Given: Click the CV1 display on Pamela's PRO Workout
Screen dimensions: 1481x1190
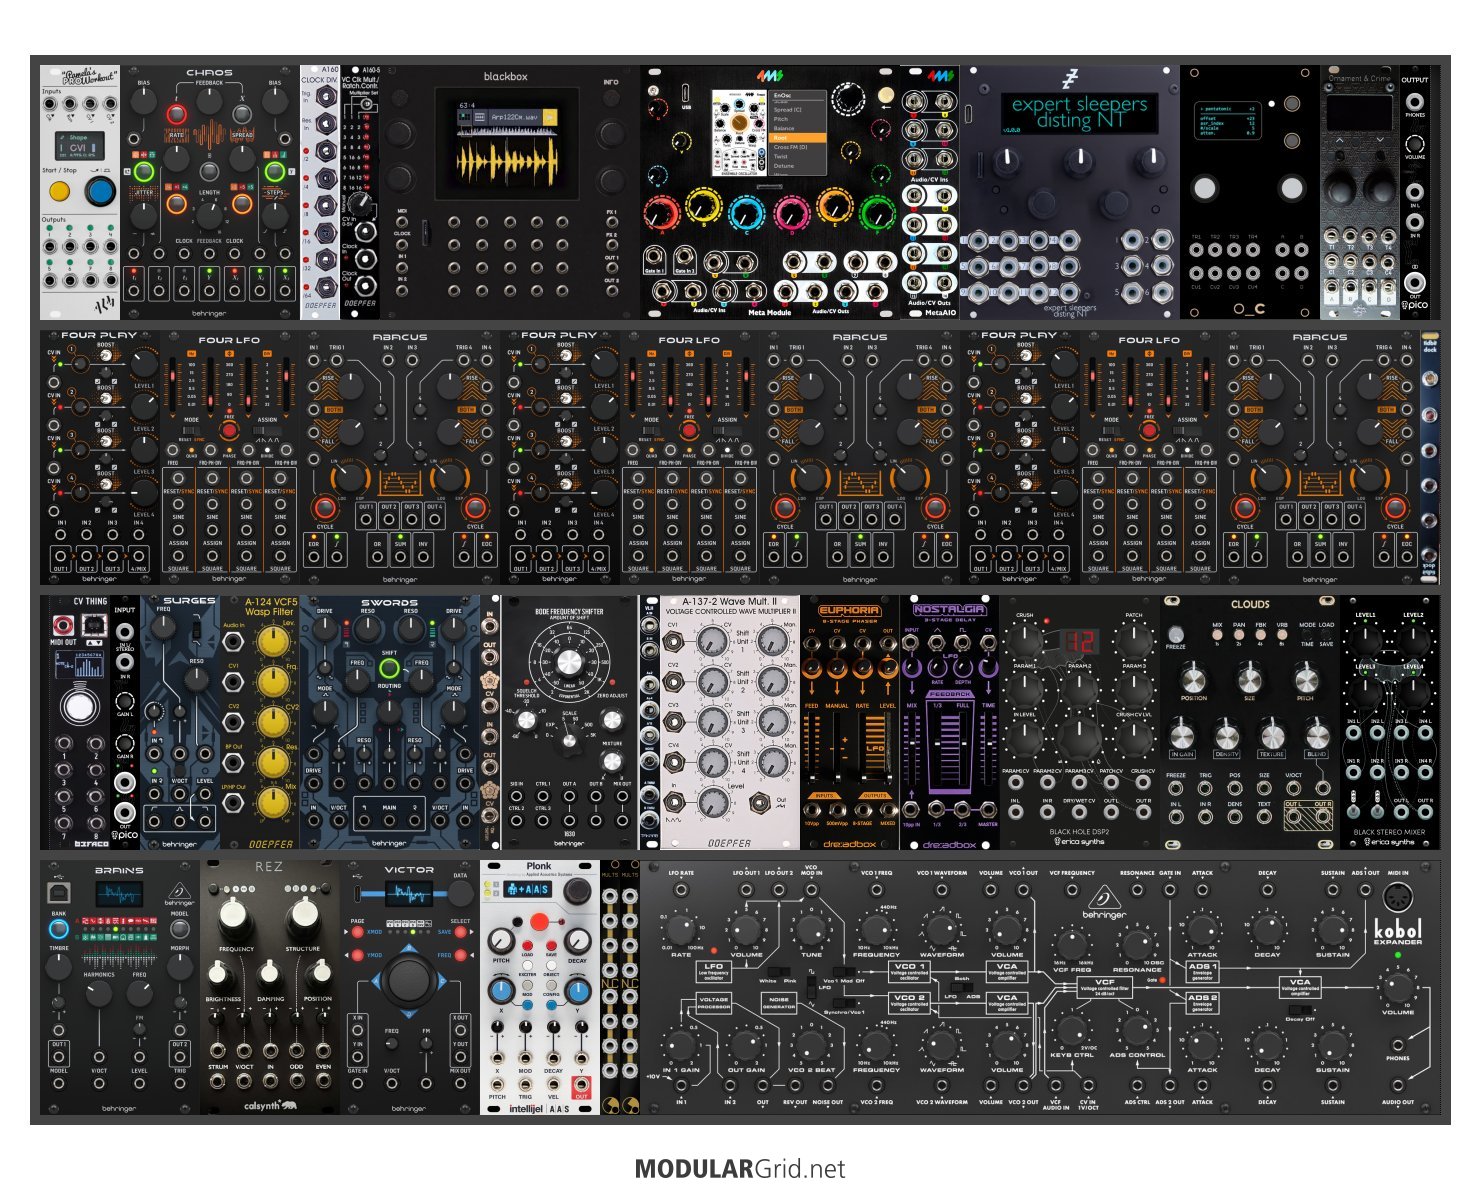Looking at the screenshot, I should tap(79, 144).
